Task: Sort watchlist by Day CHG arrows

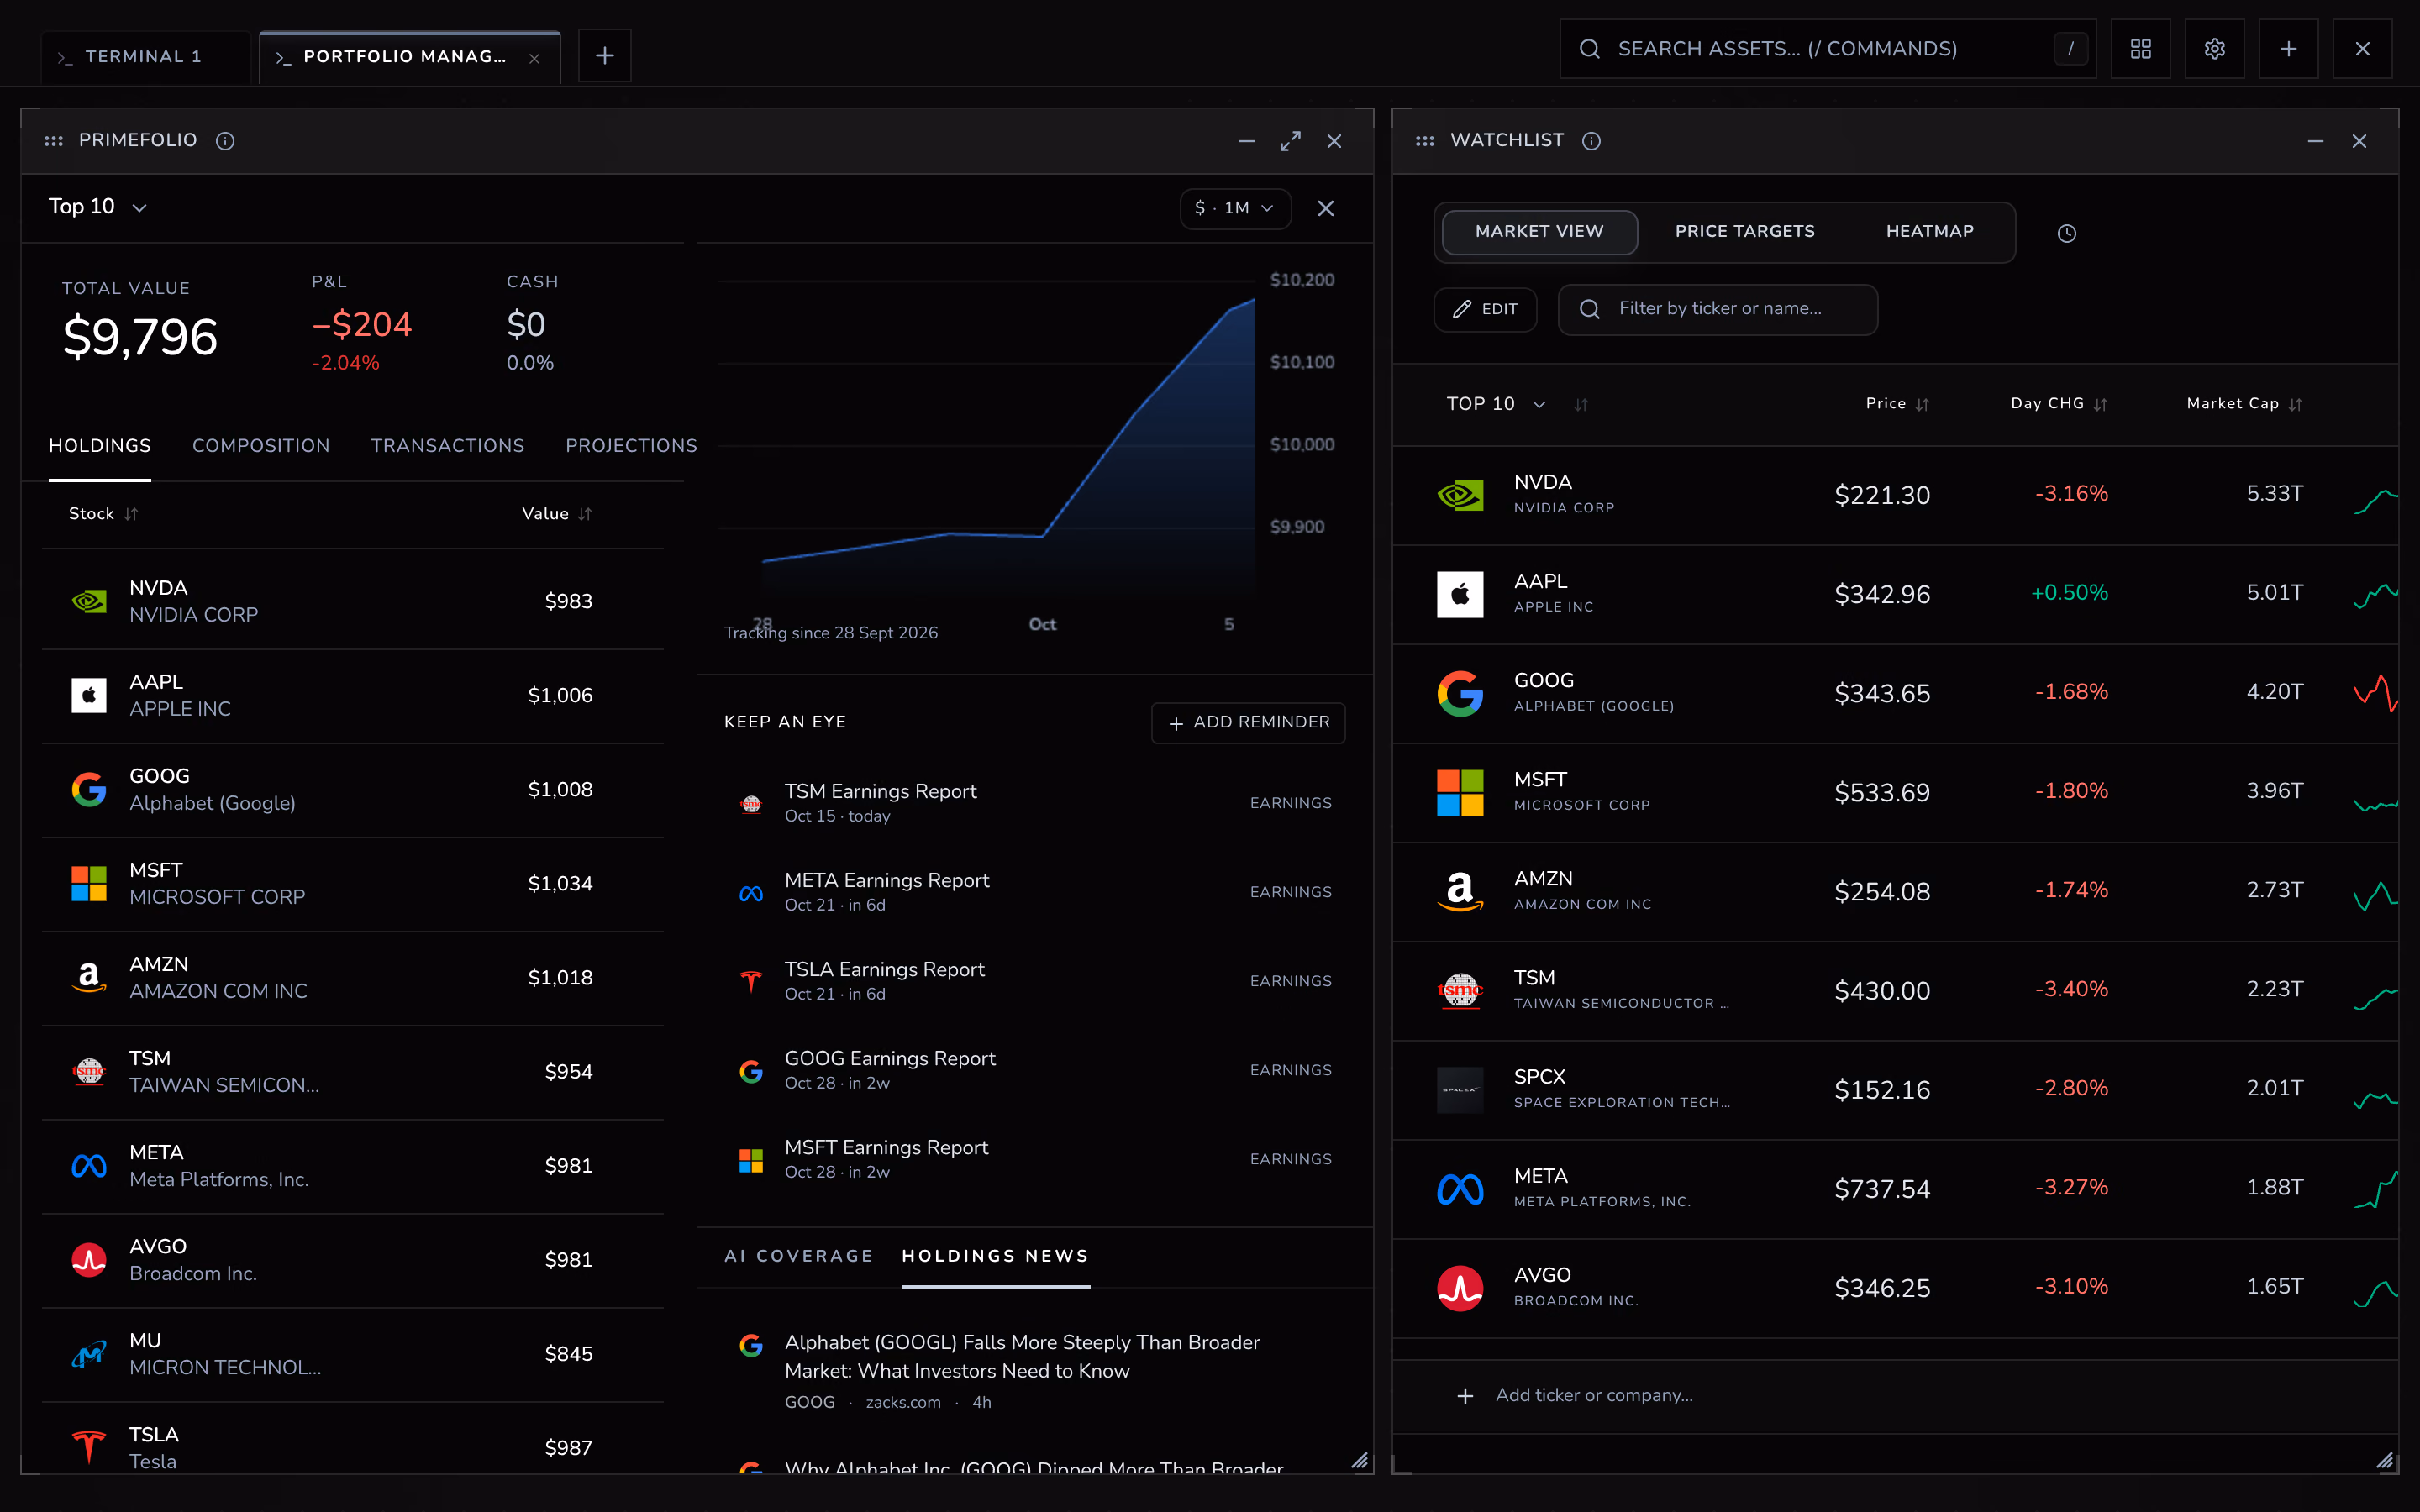Action: [2100, 404]
